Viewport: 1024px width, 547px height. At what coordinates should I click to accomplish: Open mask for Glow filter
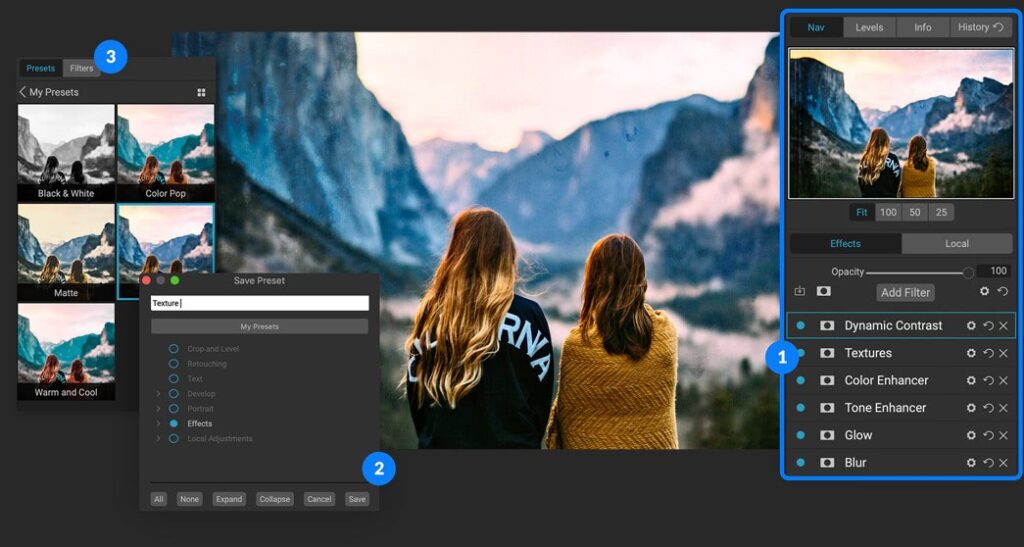click(827, 435)
